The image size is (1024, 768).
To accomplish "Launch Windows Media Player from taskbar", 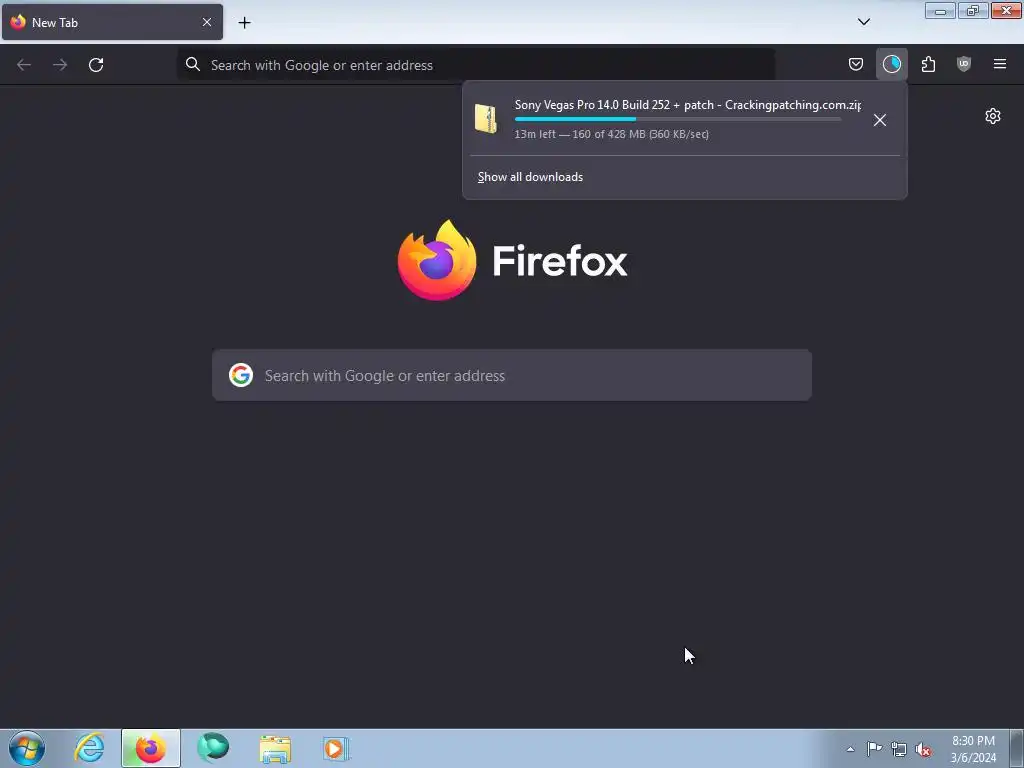I will pyautogui.click(x=336, y=748).
